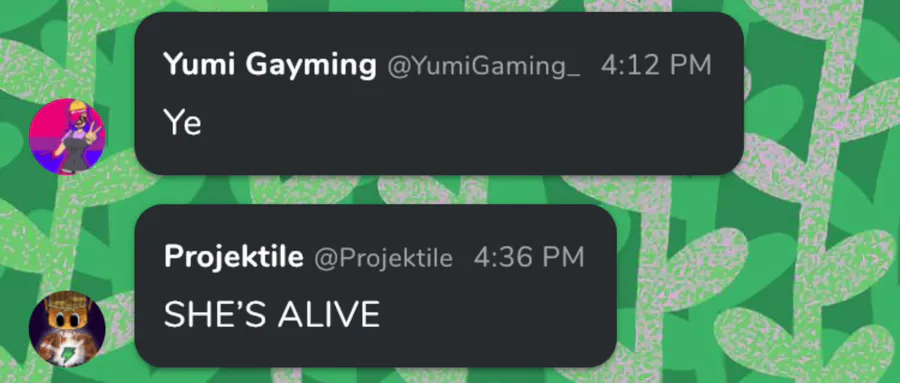This screenshot has width=900, height=383.
Task: Click the 4:12 PM timestamp
Action: pyautogui.click(x=656, y=65)
